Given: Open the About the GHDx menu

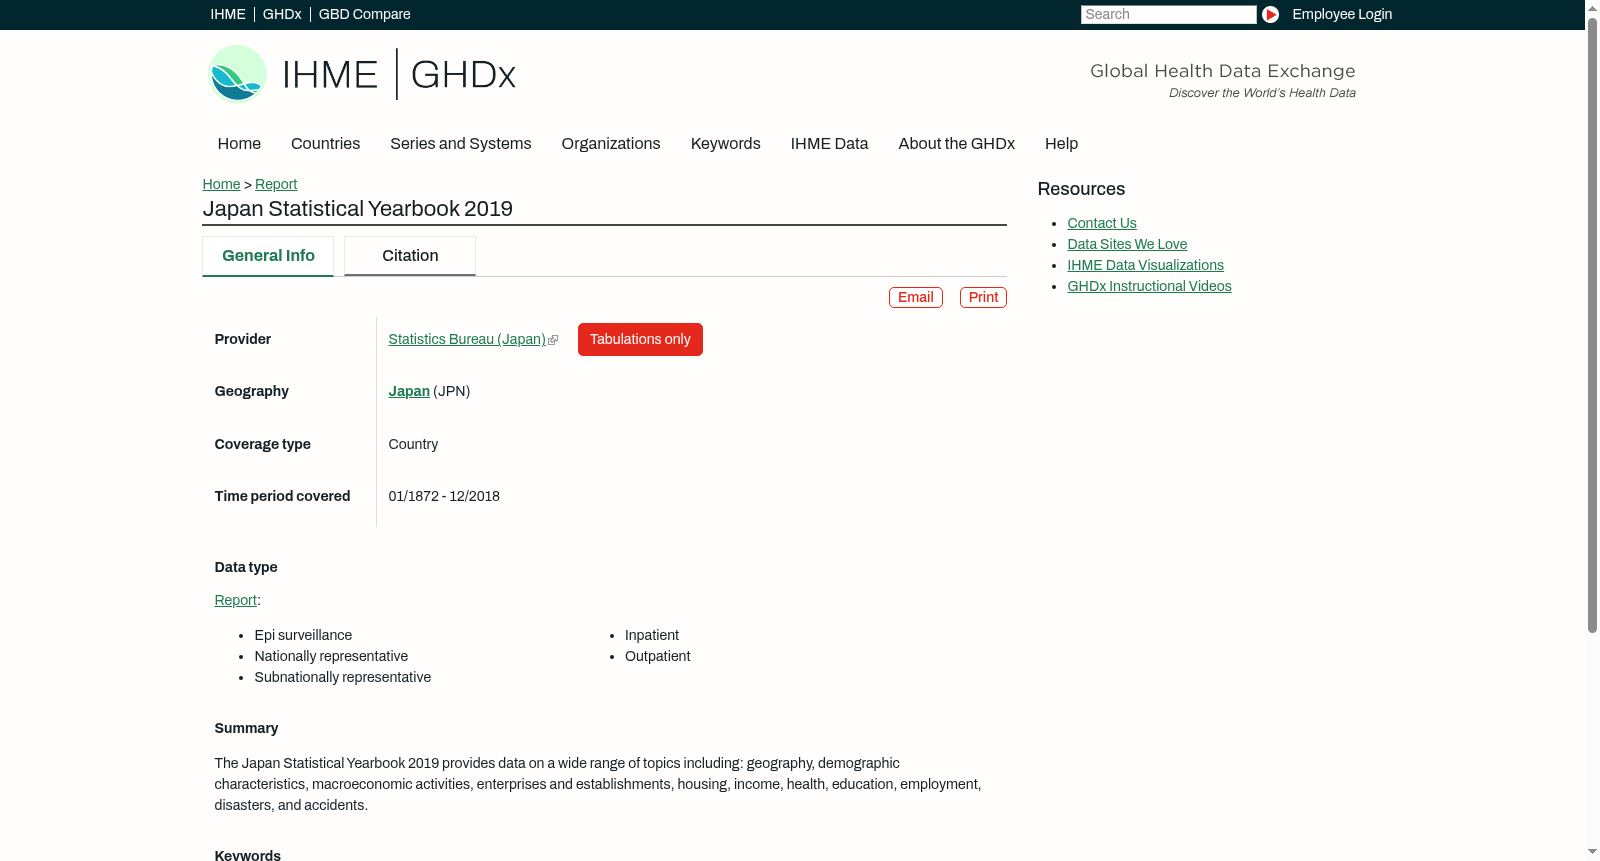Looking at the screenshot, I should 957,144.
